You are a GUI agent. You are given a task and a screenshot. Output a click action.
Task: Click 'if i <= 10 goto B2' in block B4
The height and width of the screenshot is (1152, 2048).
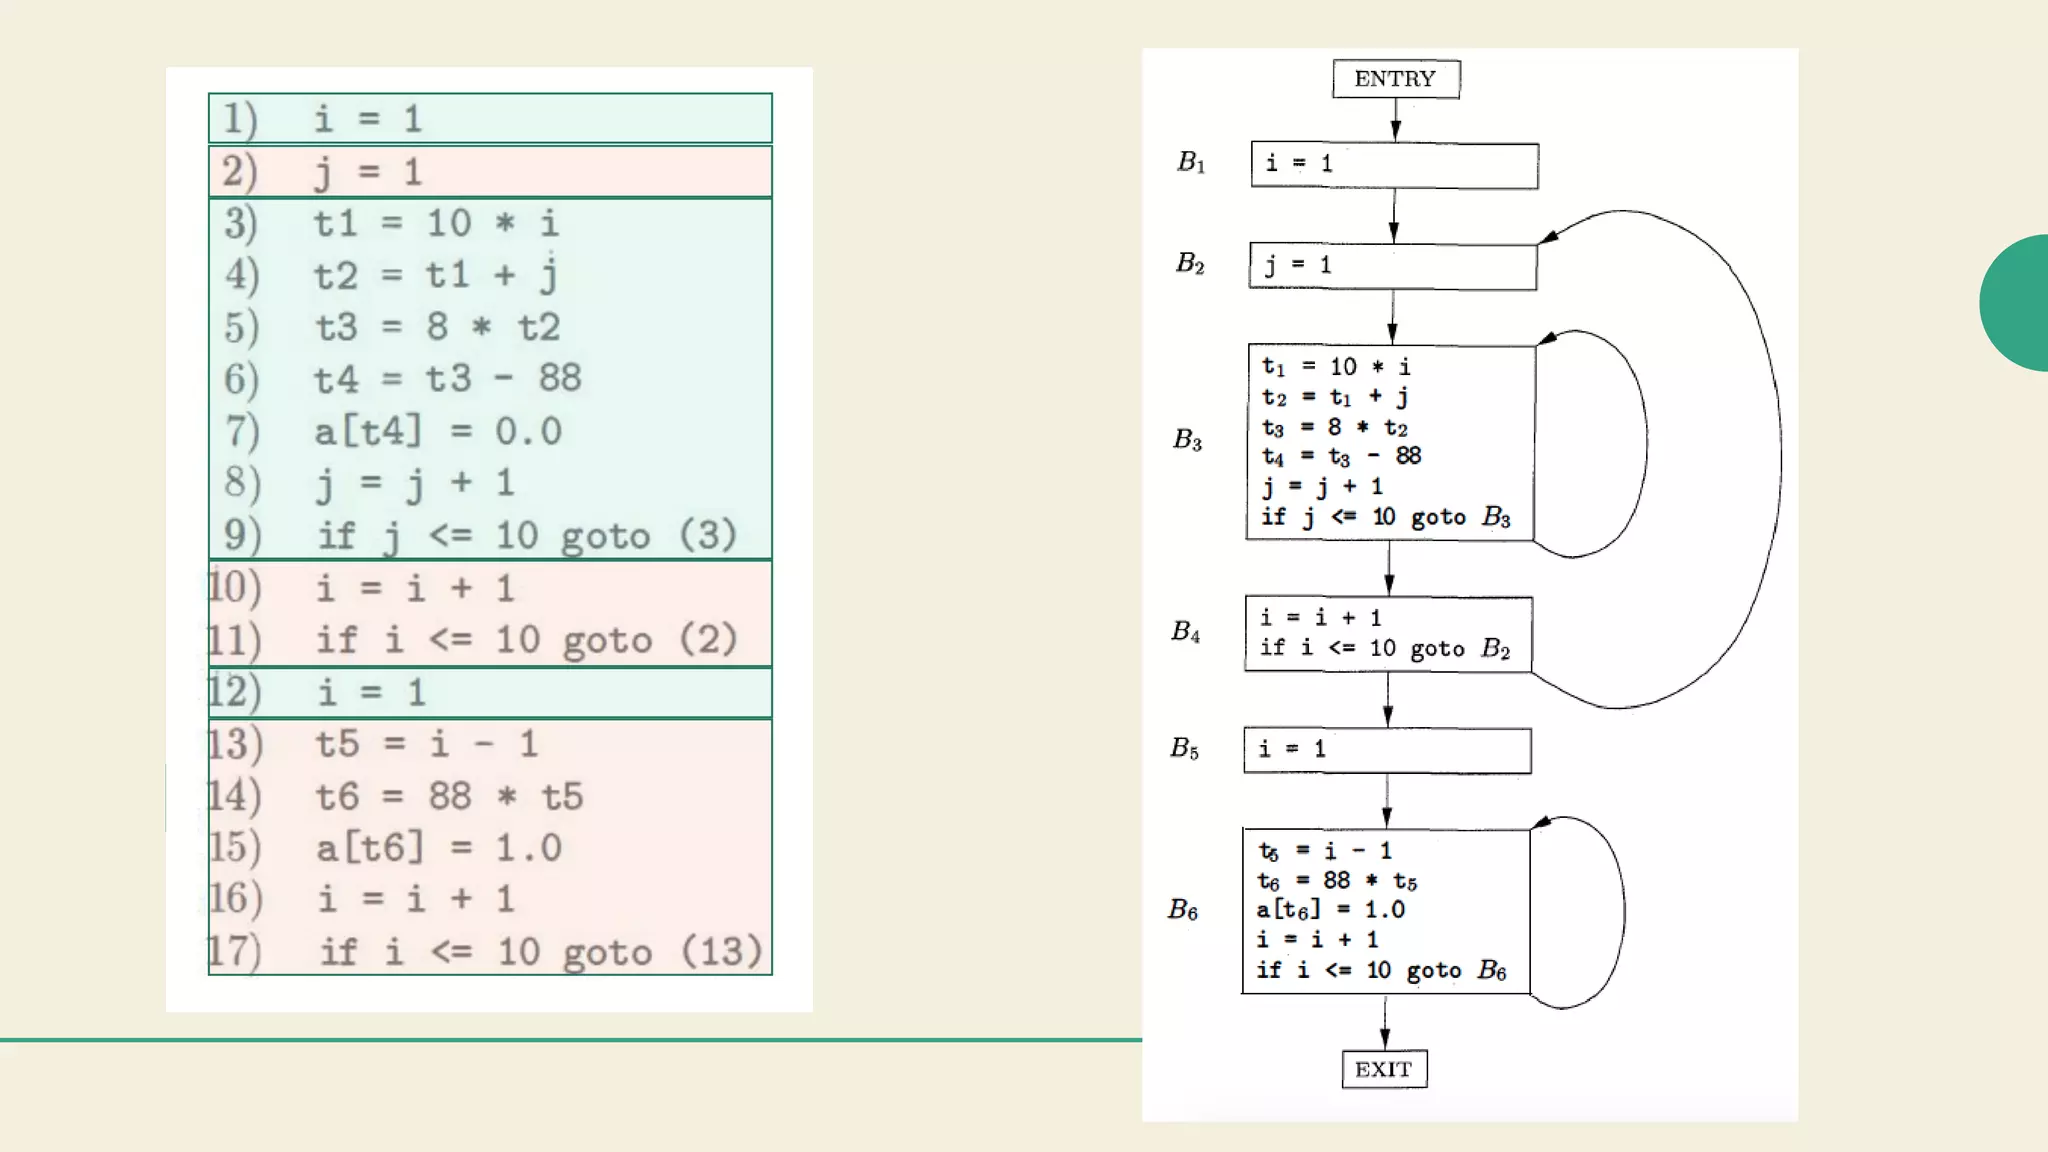1385,648
